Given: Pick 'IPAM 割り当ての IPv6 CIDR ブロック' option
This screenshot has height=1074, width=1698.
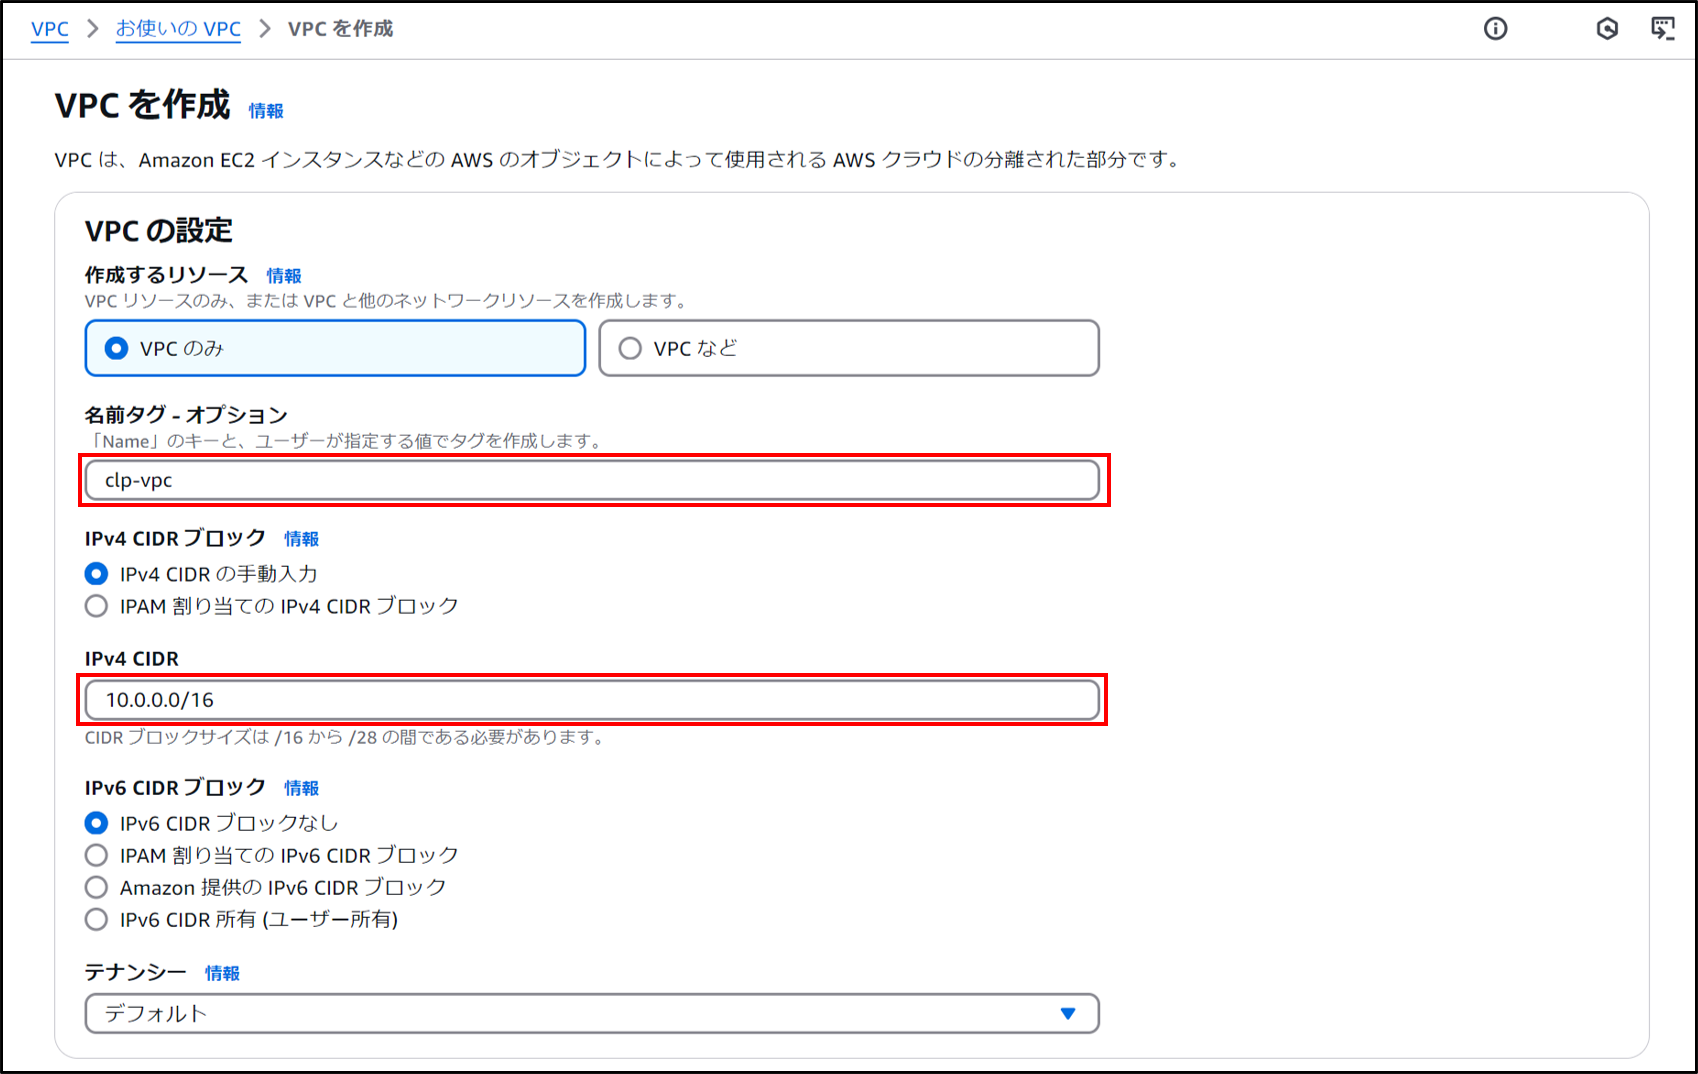Looking at the screenshot, I should click(x=97, y=855).
